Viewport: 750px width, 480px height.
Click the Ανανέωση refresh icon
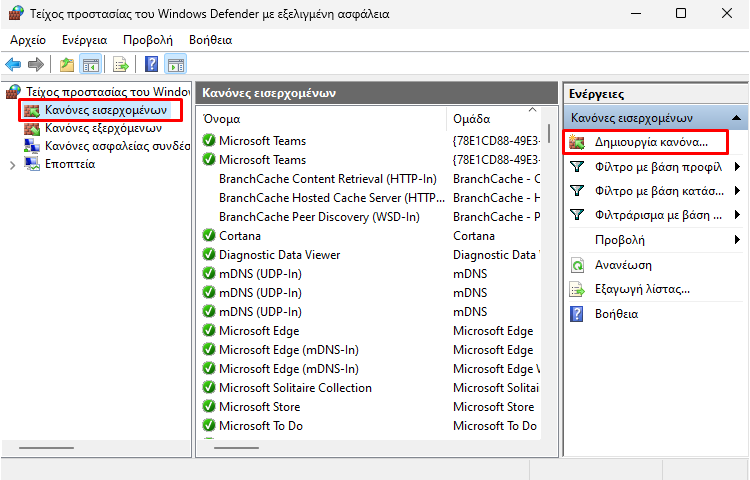coord(577,265)
